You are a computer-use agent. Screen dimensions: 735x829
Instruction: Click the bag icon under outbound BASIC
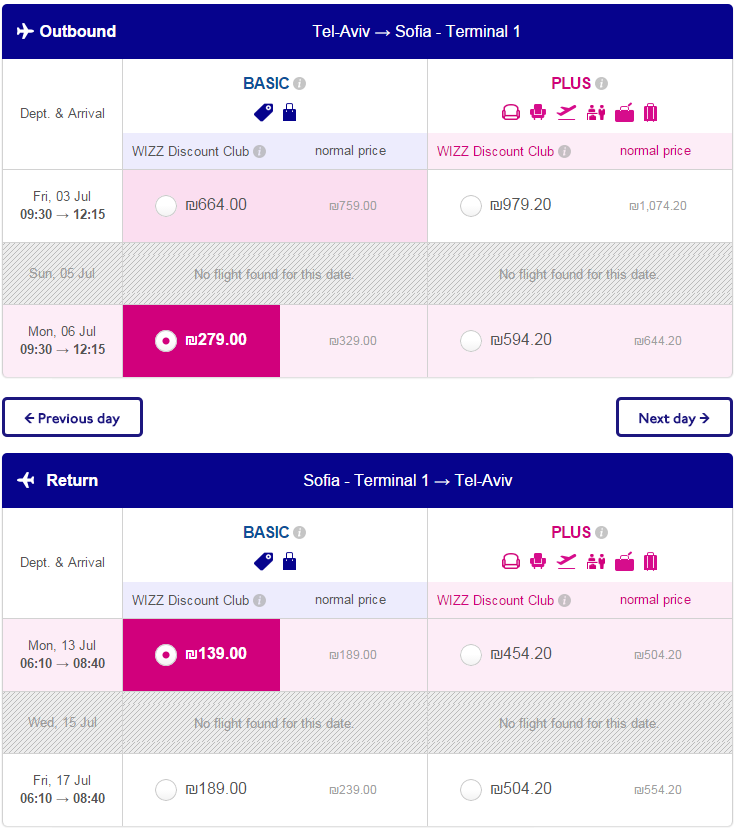coord(289,112)
